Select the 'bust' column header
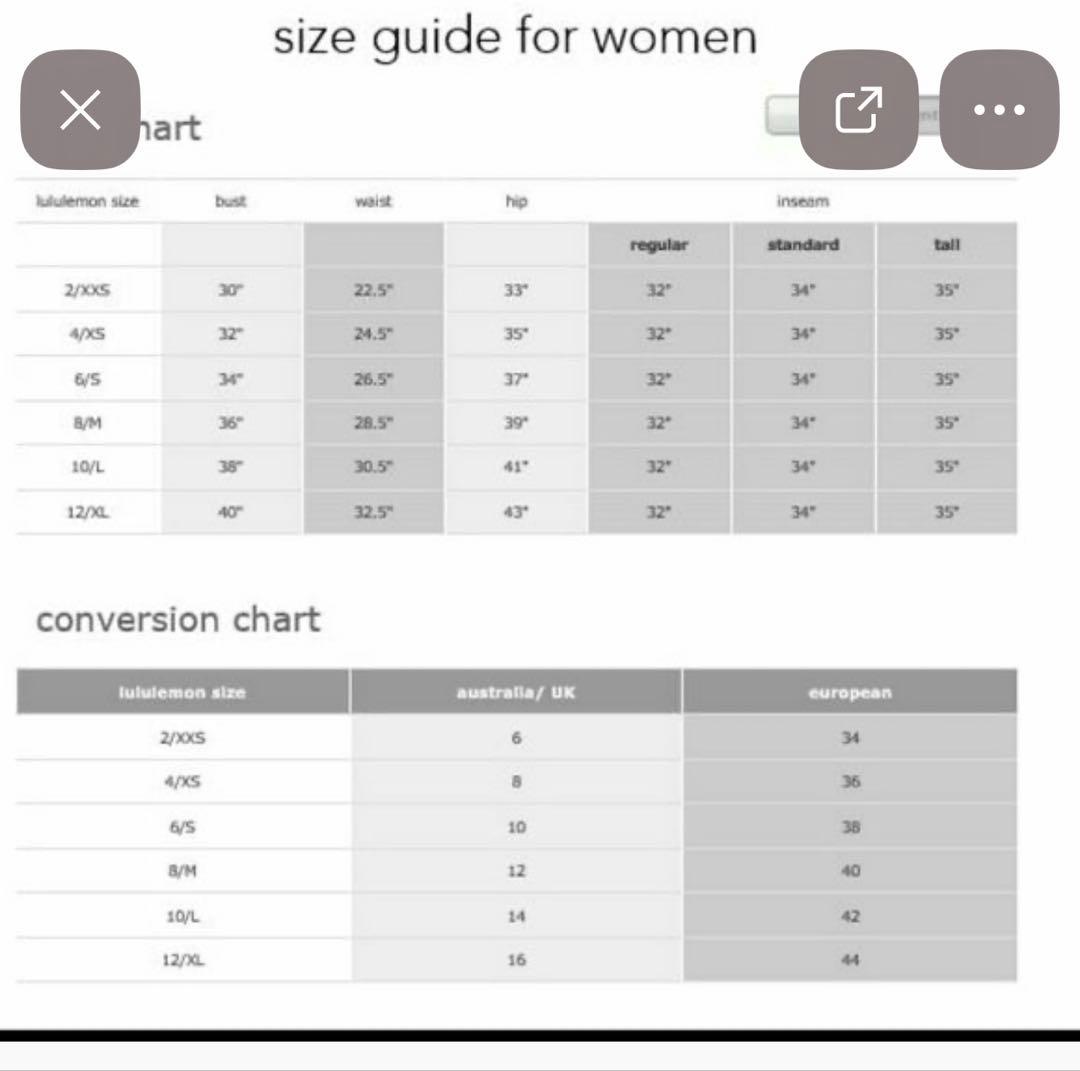The width and height of the screenshot is (1080, 1071). tap(230, 201)
